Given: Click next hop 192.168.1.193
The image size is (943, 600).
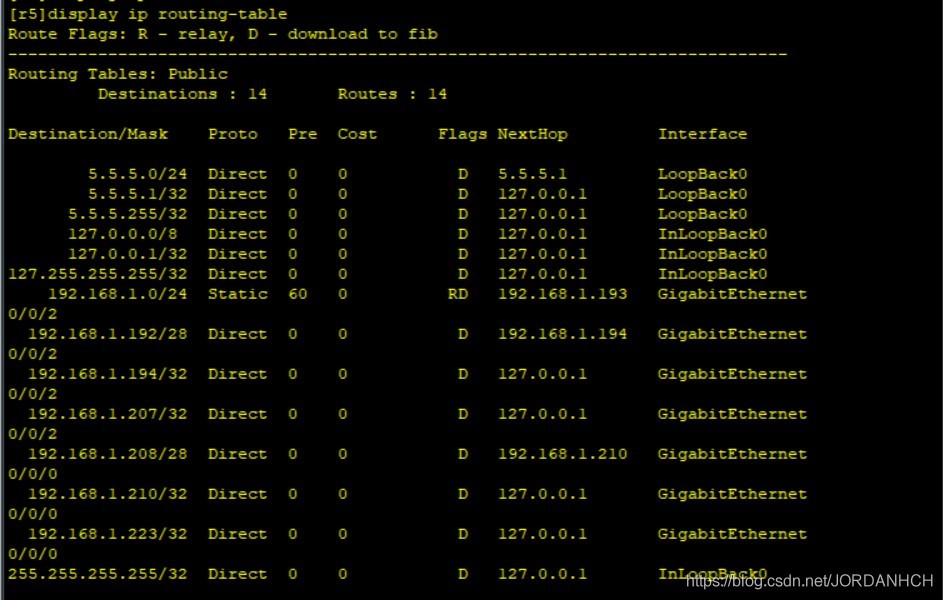Looking at the screenshot, I should (562, 293).
